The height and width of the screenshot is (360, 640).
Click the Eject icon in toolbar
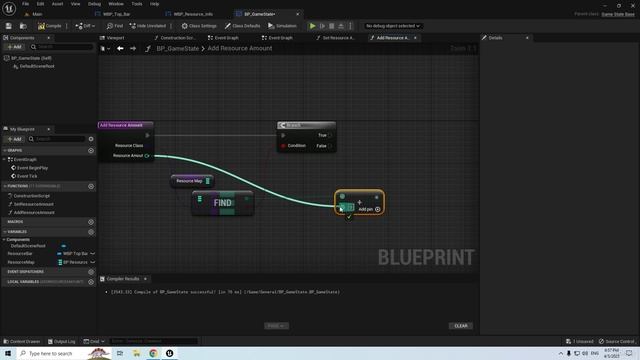pyautogui.click(x=341, y=26)
